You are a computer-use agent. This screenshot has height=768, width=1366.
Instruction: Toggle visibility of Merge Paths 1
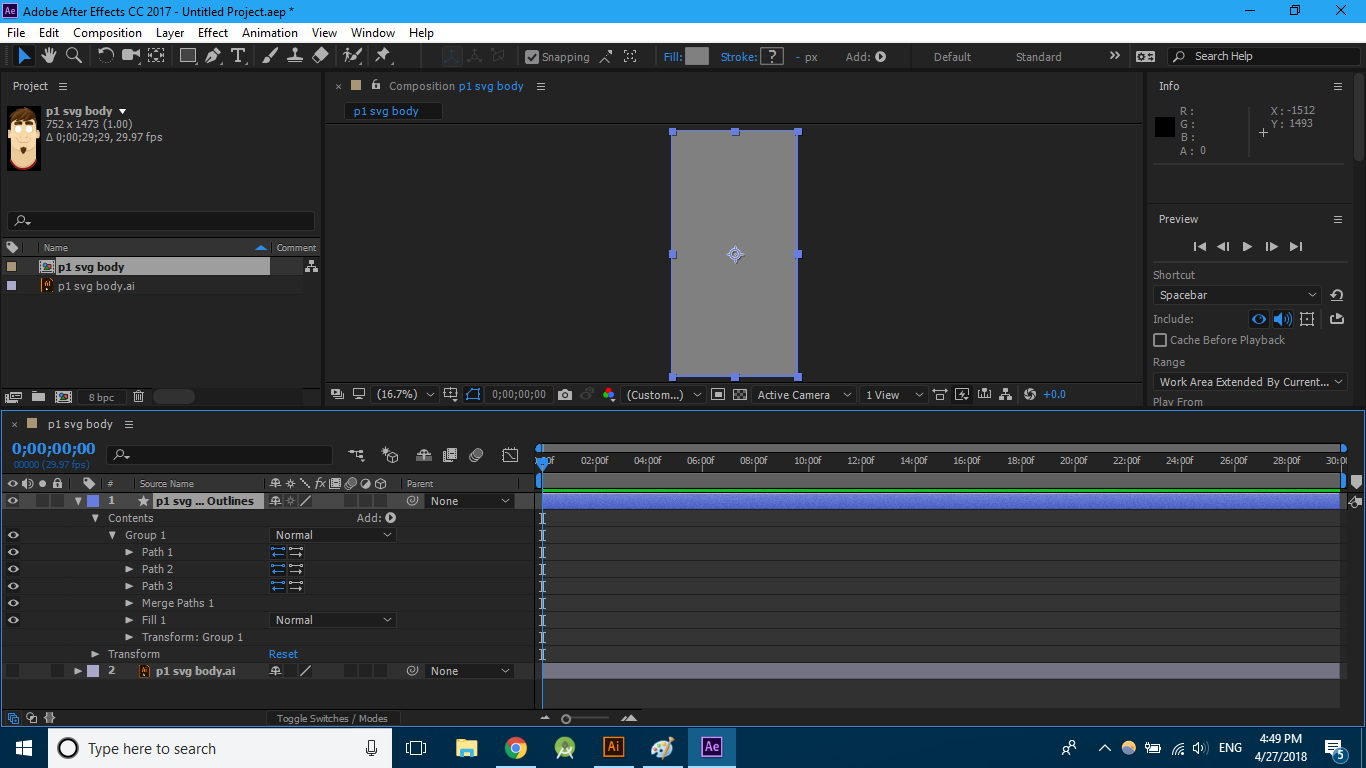tap(13, 603)
